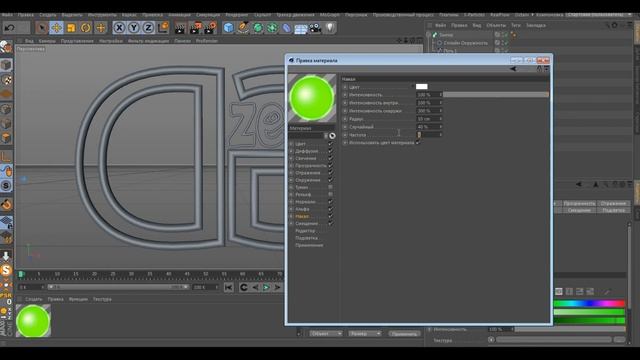This screenshot has width=640, height=360.
Task: Uncheck the Накал channel checkbox
Action: coord(330,216)
